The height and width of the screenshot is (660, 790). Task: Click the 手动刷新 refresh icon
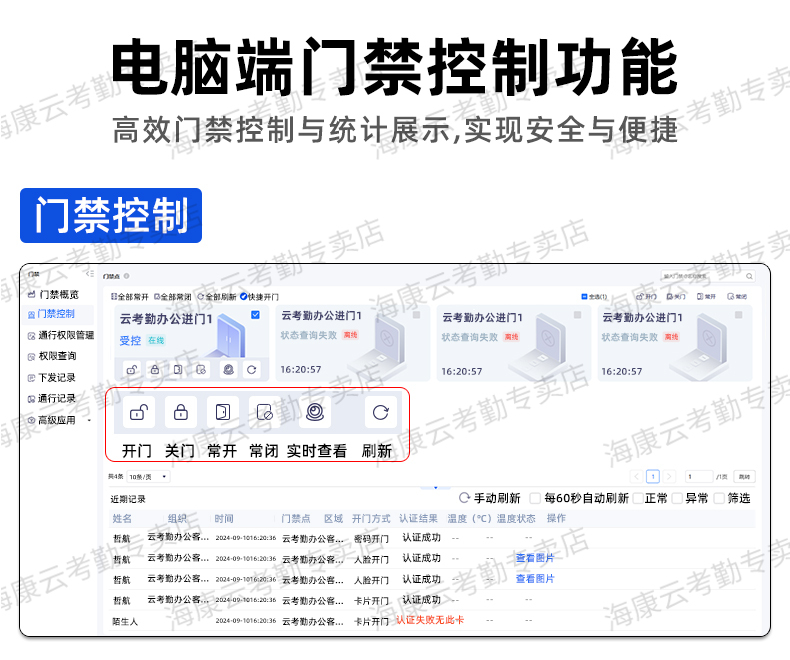(464, 498)
